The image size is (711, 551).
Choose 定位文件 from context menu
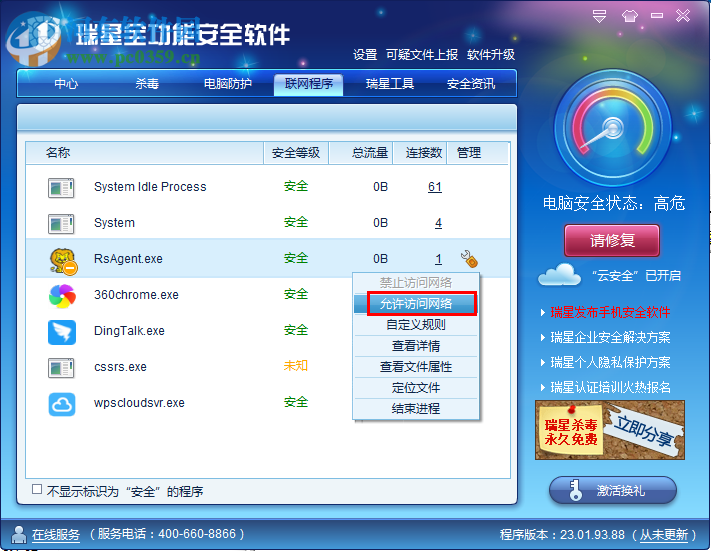(x=416, y=387)
